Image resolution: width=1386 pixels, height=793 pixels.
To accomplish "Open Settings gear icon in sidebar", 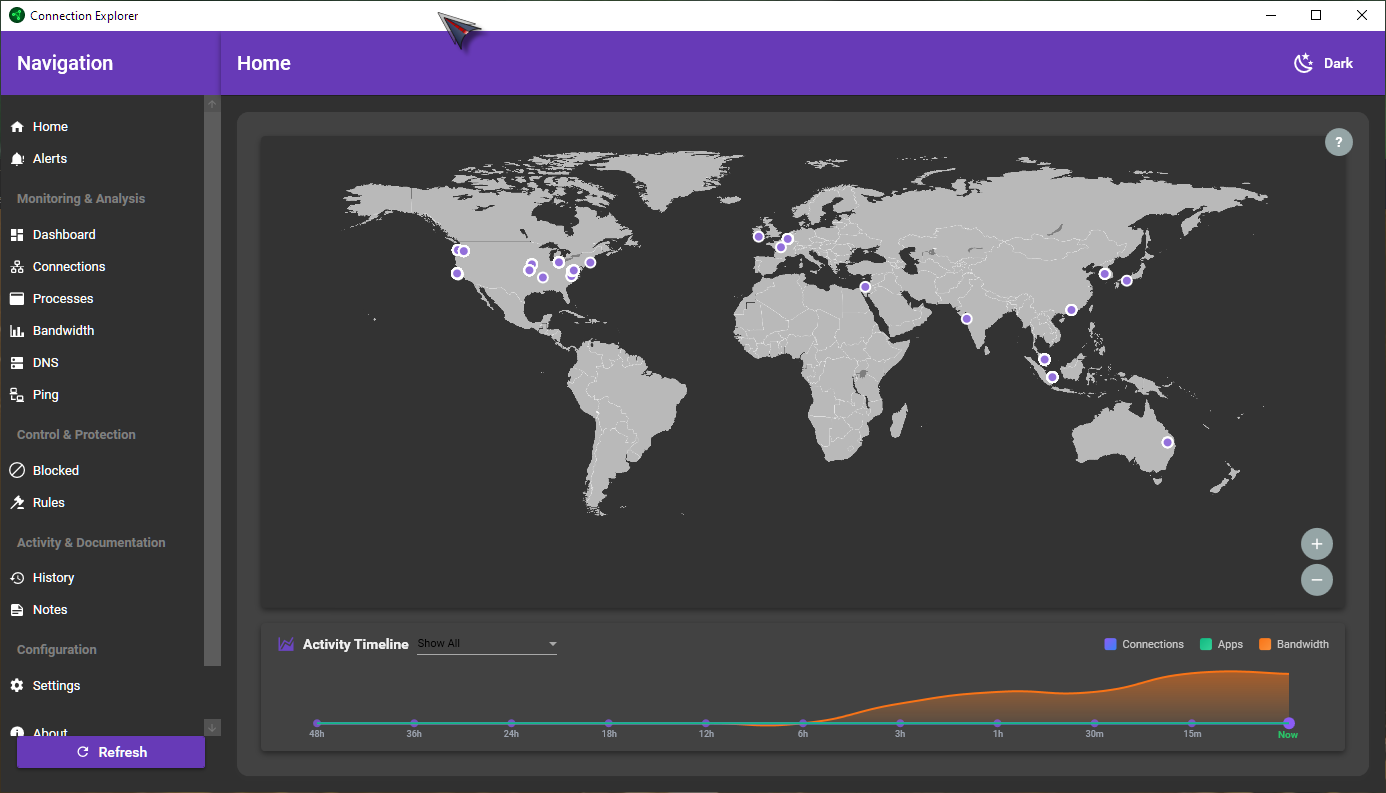I will 17,686.
